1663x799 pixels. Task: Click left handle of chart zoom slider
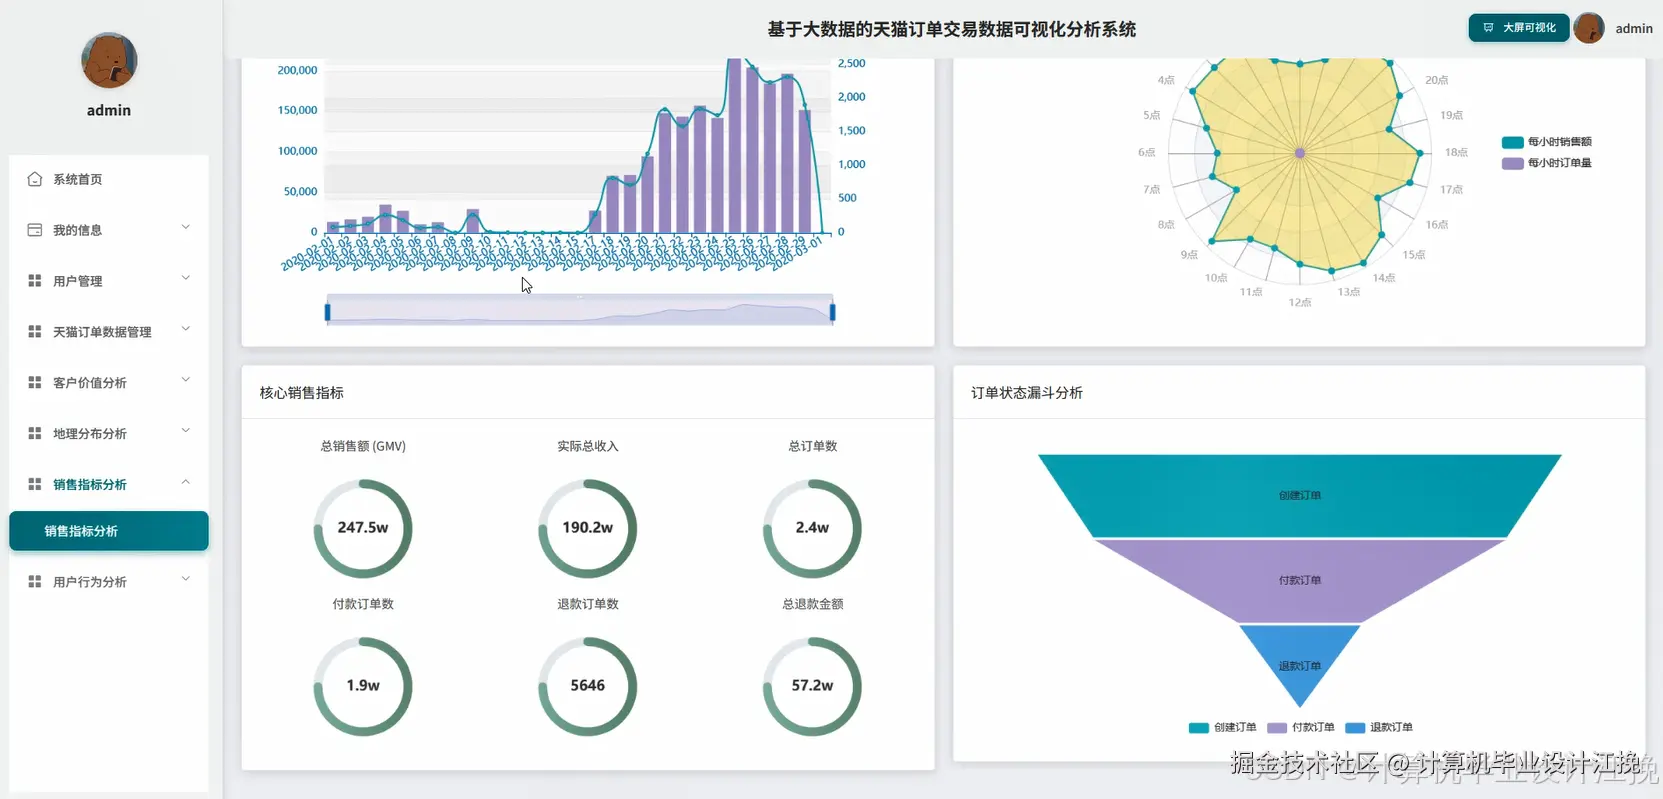[x=327, y=312]
